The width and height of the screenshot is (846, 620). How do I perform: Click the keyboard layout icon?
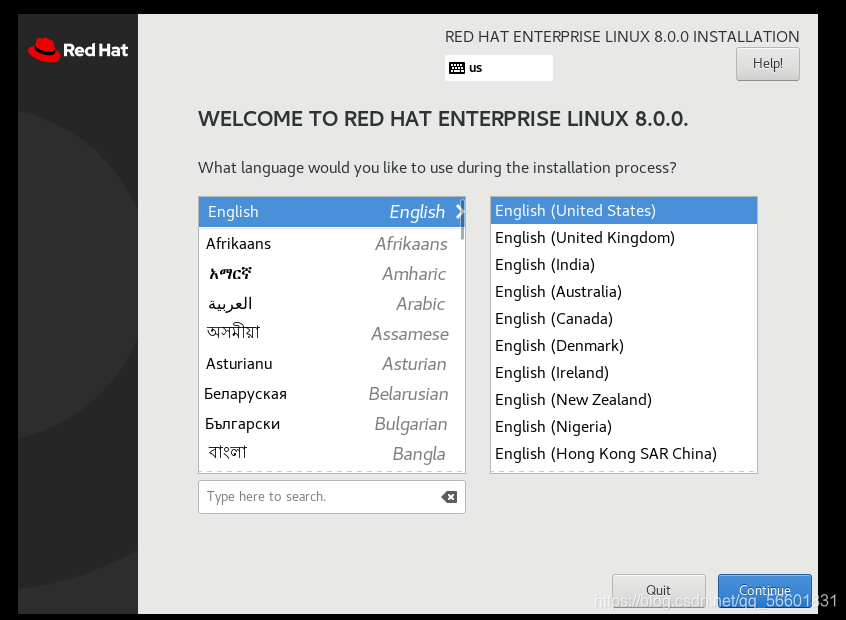[456, 68]
